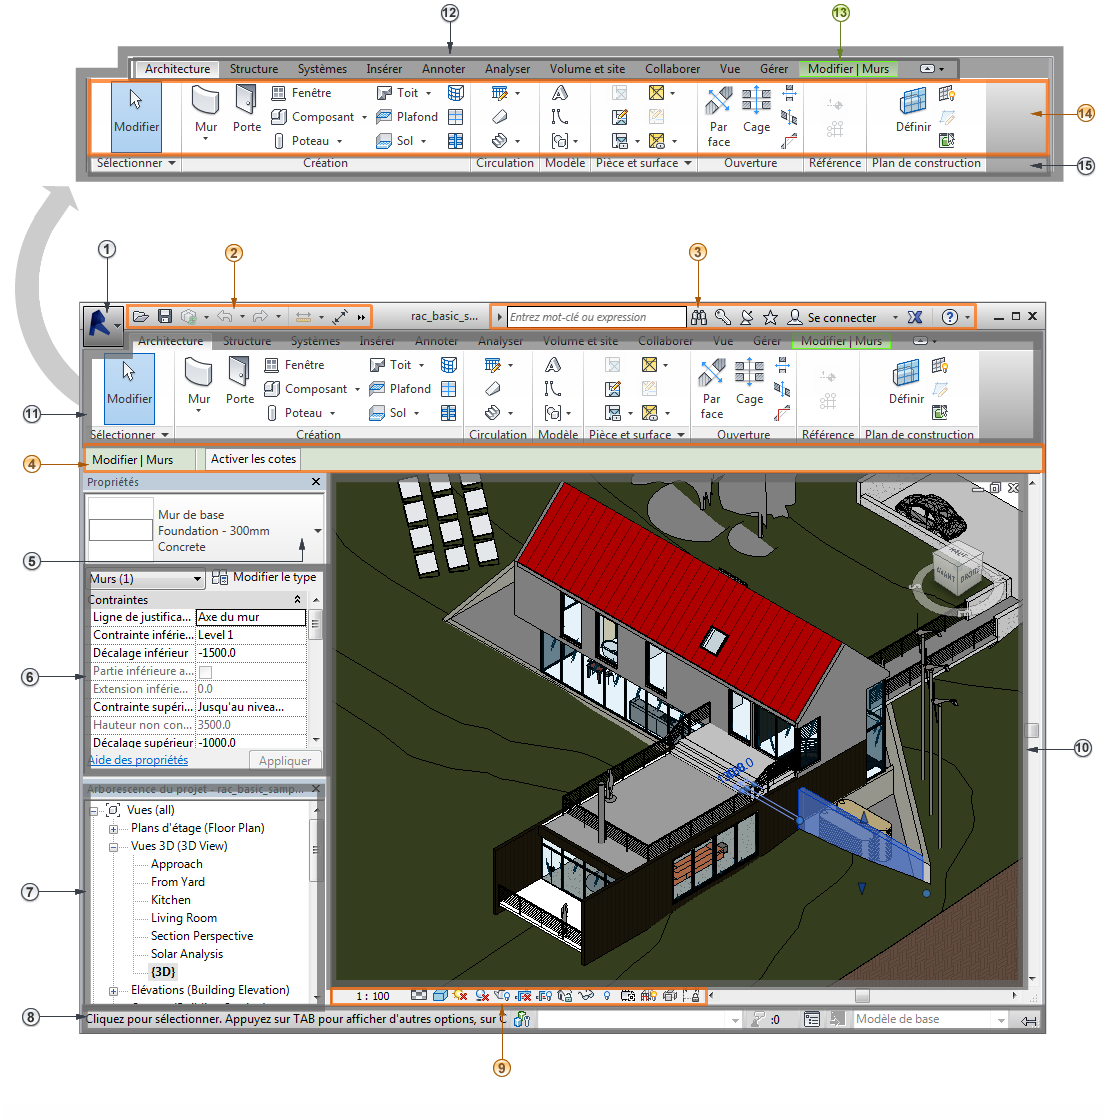Click the Worksets icon in the status bar
The width and height of the screenshot is (1108, 1120).
(x=522, y=1019)
